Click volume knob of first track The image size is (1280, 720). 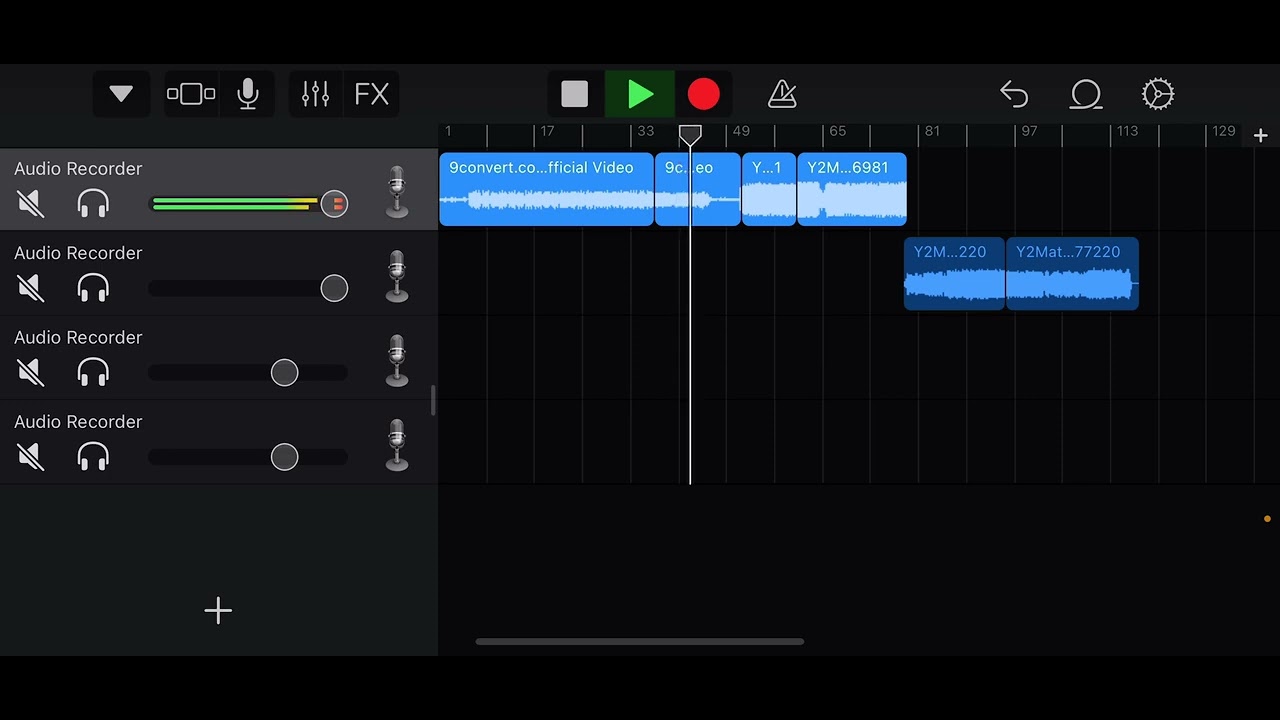pos(334,204)
